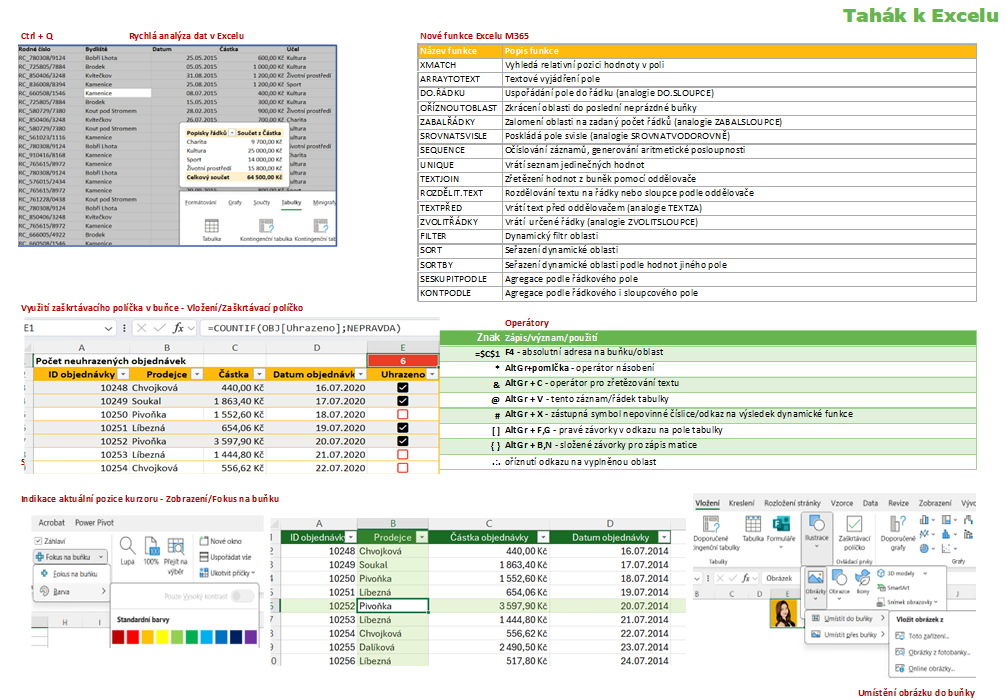The image size is (1006, 700).
Task: Click the confirm checkmark in COUNTIF formula bar
Action: (160, 328)
